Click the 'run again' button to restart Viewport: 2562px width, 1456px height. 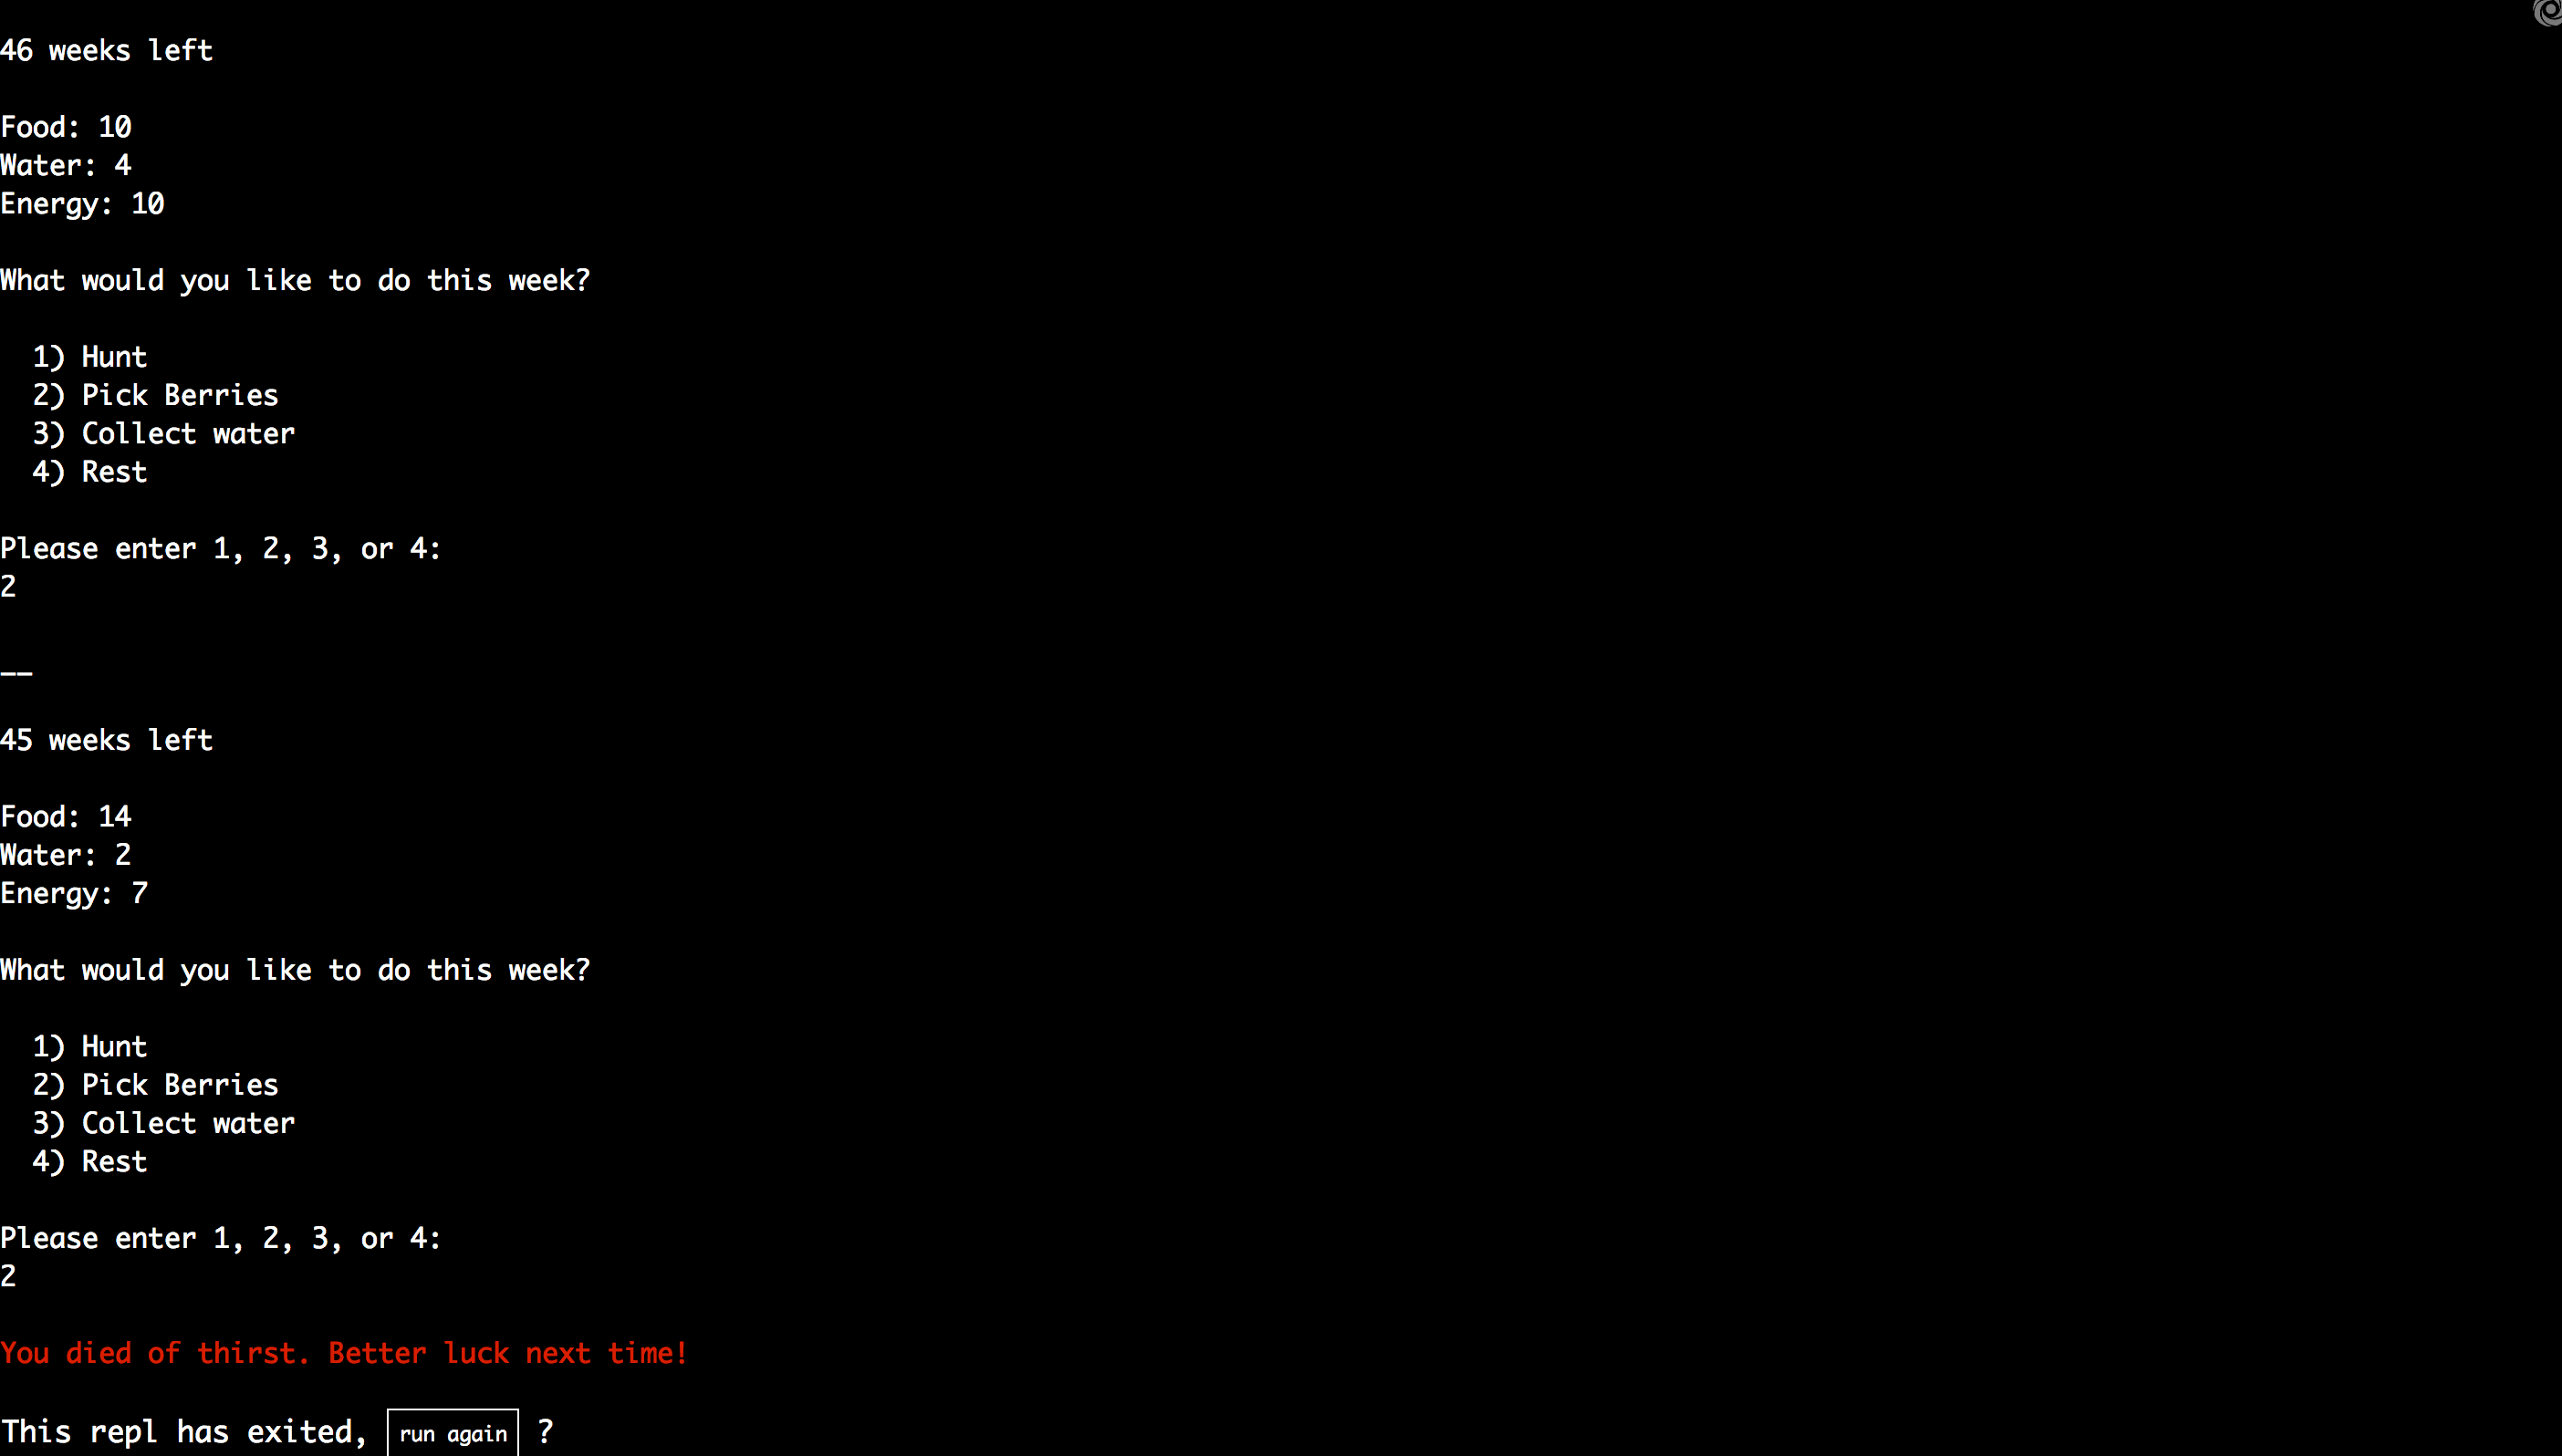click(453, 1433)
